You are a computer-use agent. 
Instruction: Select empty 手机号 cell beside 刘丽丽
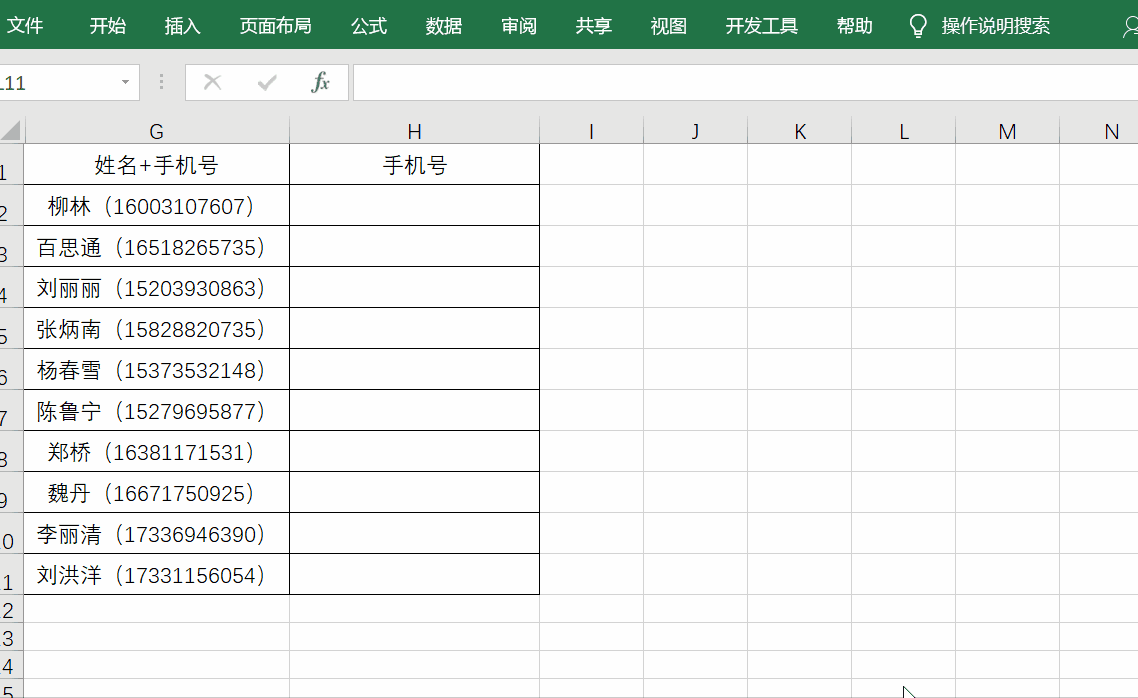(x=414, y=287)
